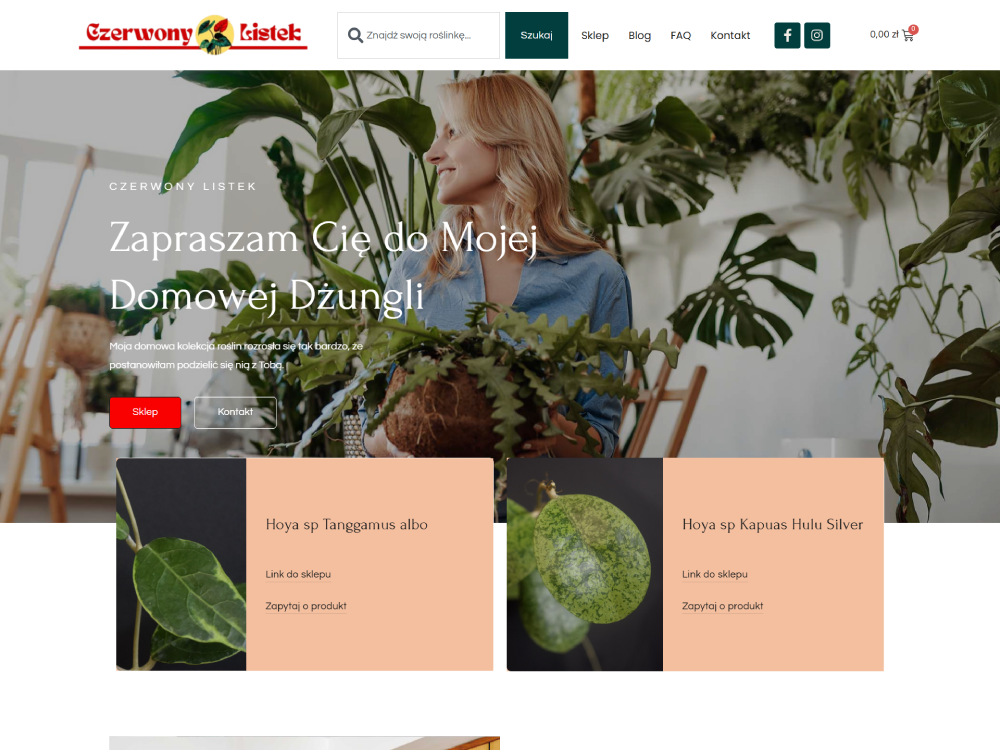
Task: Open Hoya sp Kapuas Hulu Silver shop link
Action: coord(714,574)
